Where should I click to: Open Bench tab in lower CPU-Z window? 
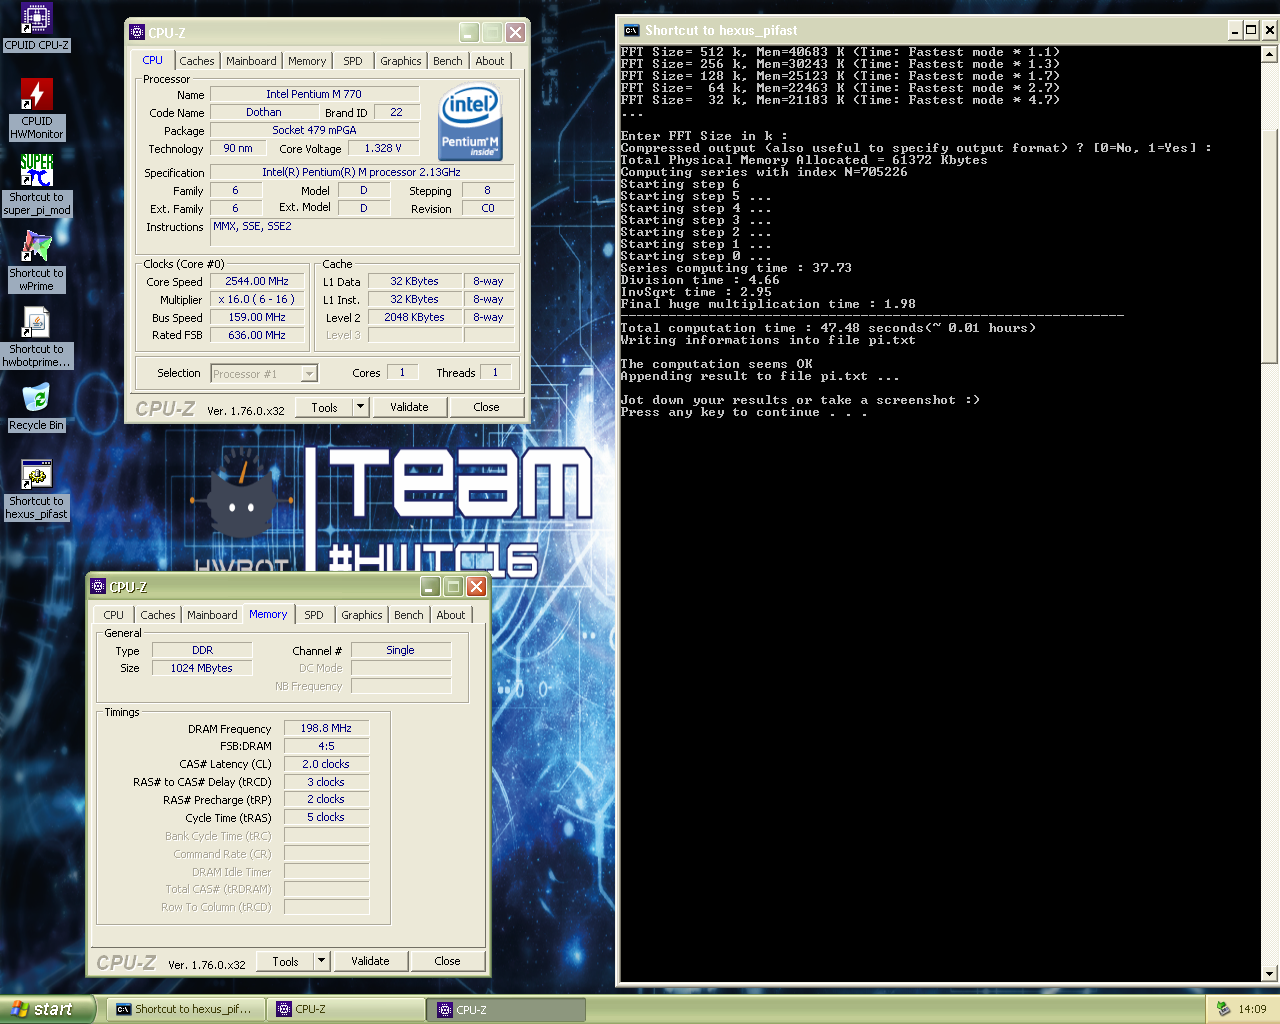pos(409,615)
